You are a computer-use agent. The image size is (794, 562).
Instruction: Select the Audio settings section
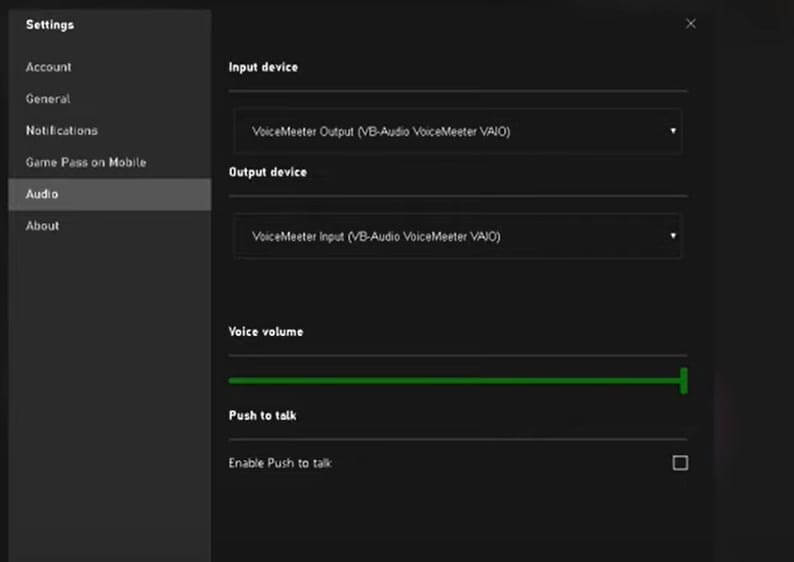[x=42, y=194]
